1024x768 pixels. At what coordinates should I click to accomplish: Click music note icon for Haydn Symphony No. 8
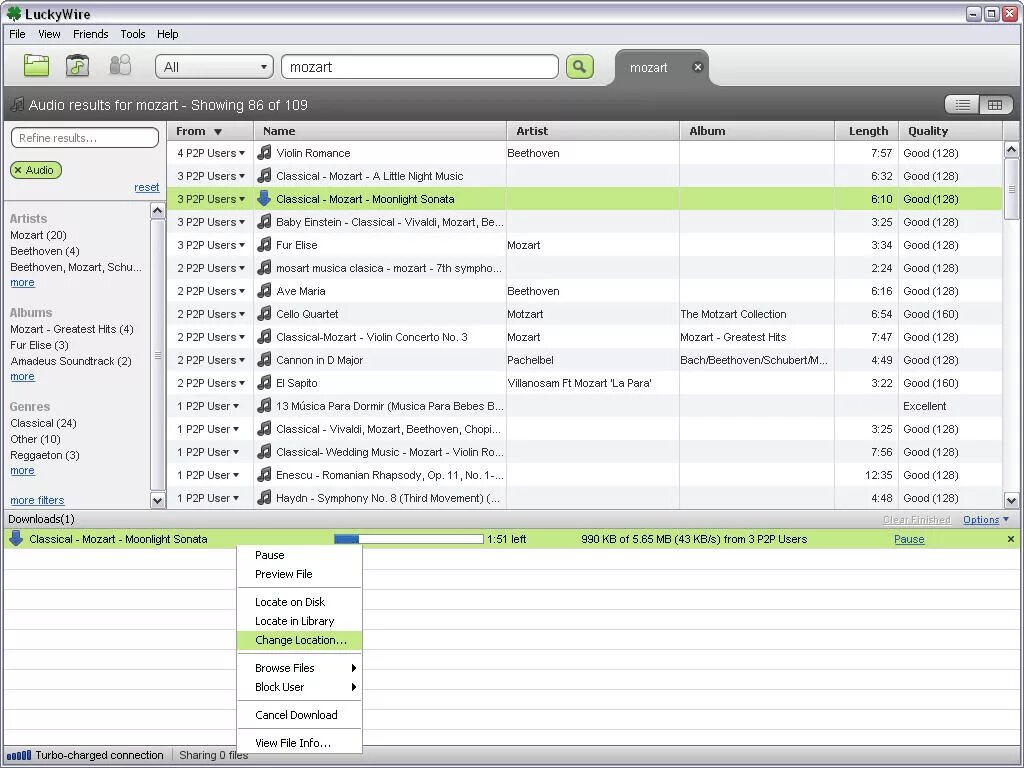pos(264,498)
